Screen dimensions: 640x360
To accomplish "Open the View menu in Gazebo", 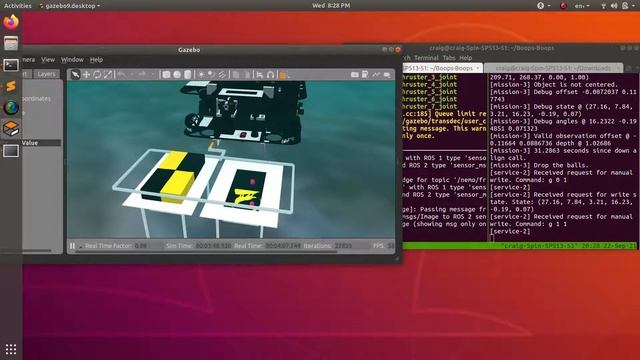I will coord(48,60).
